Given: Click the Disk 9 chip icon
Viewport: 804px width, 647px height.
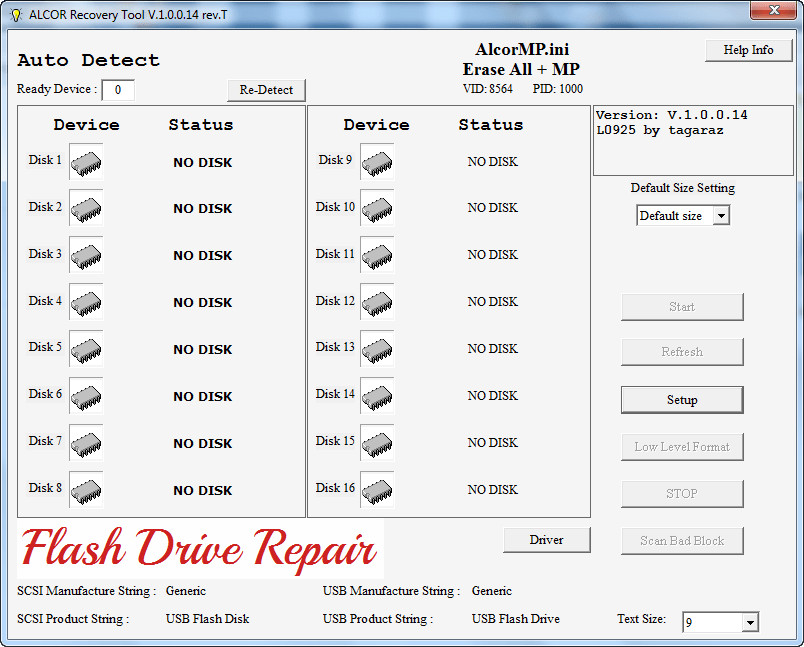Looking at the screenshot, I should click(x=375, y=160).
